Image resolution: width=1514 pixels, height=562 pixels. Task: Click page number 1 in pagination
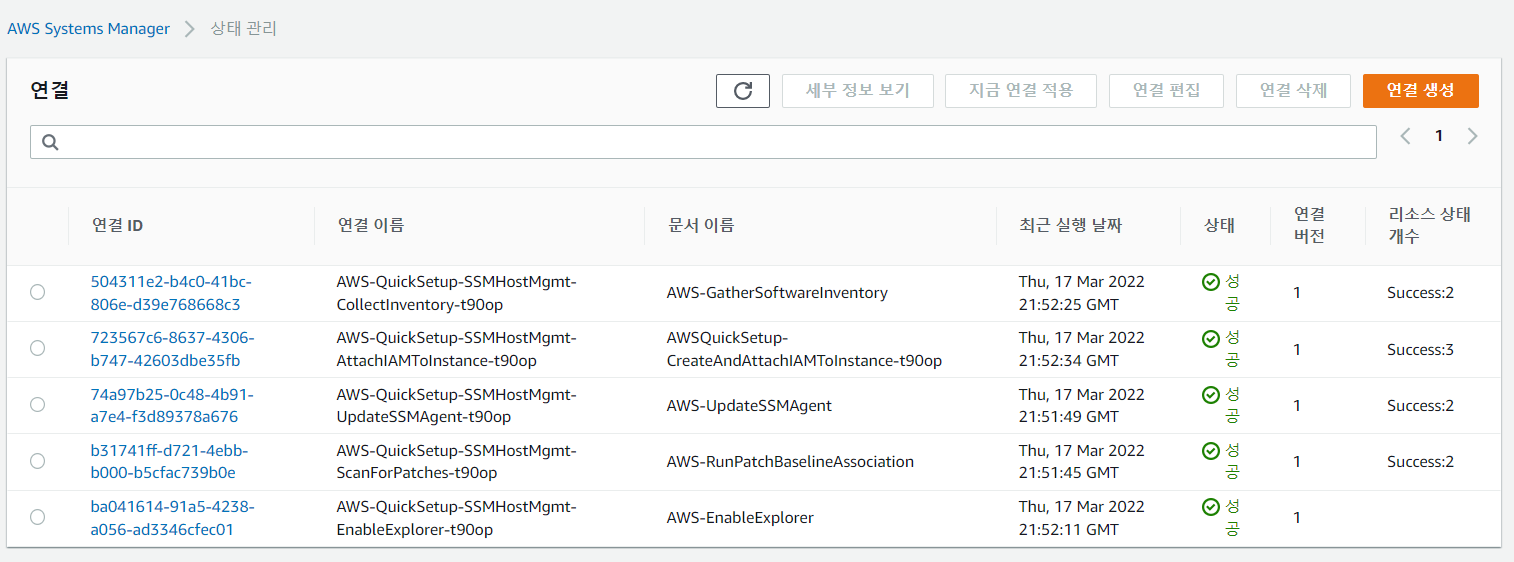click(x=1439, y=136)
